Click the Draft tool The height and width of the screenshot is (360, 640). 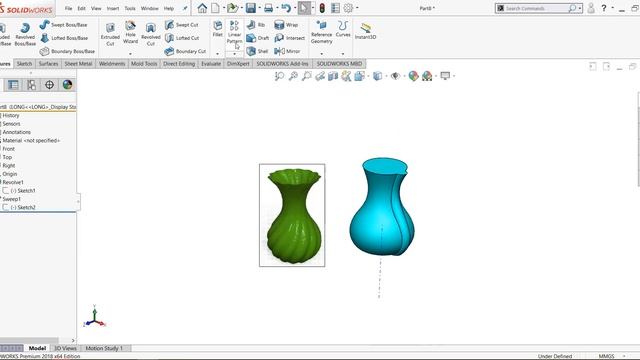click(x=258, y=38)
